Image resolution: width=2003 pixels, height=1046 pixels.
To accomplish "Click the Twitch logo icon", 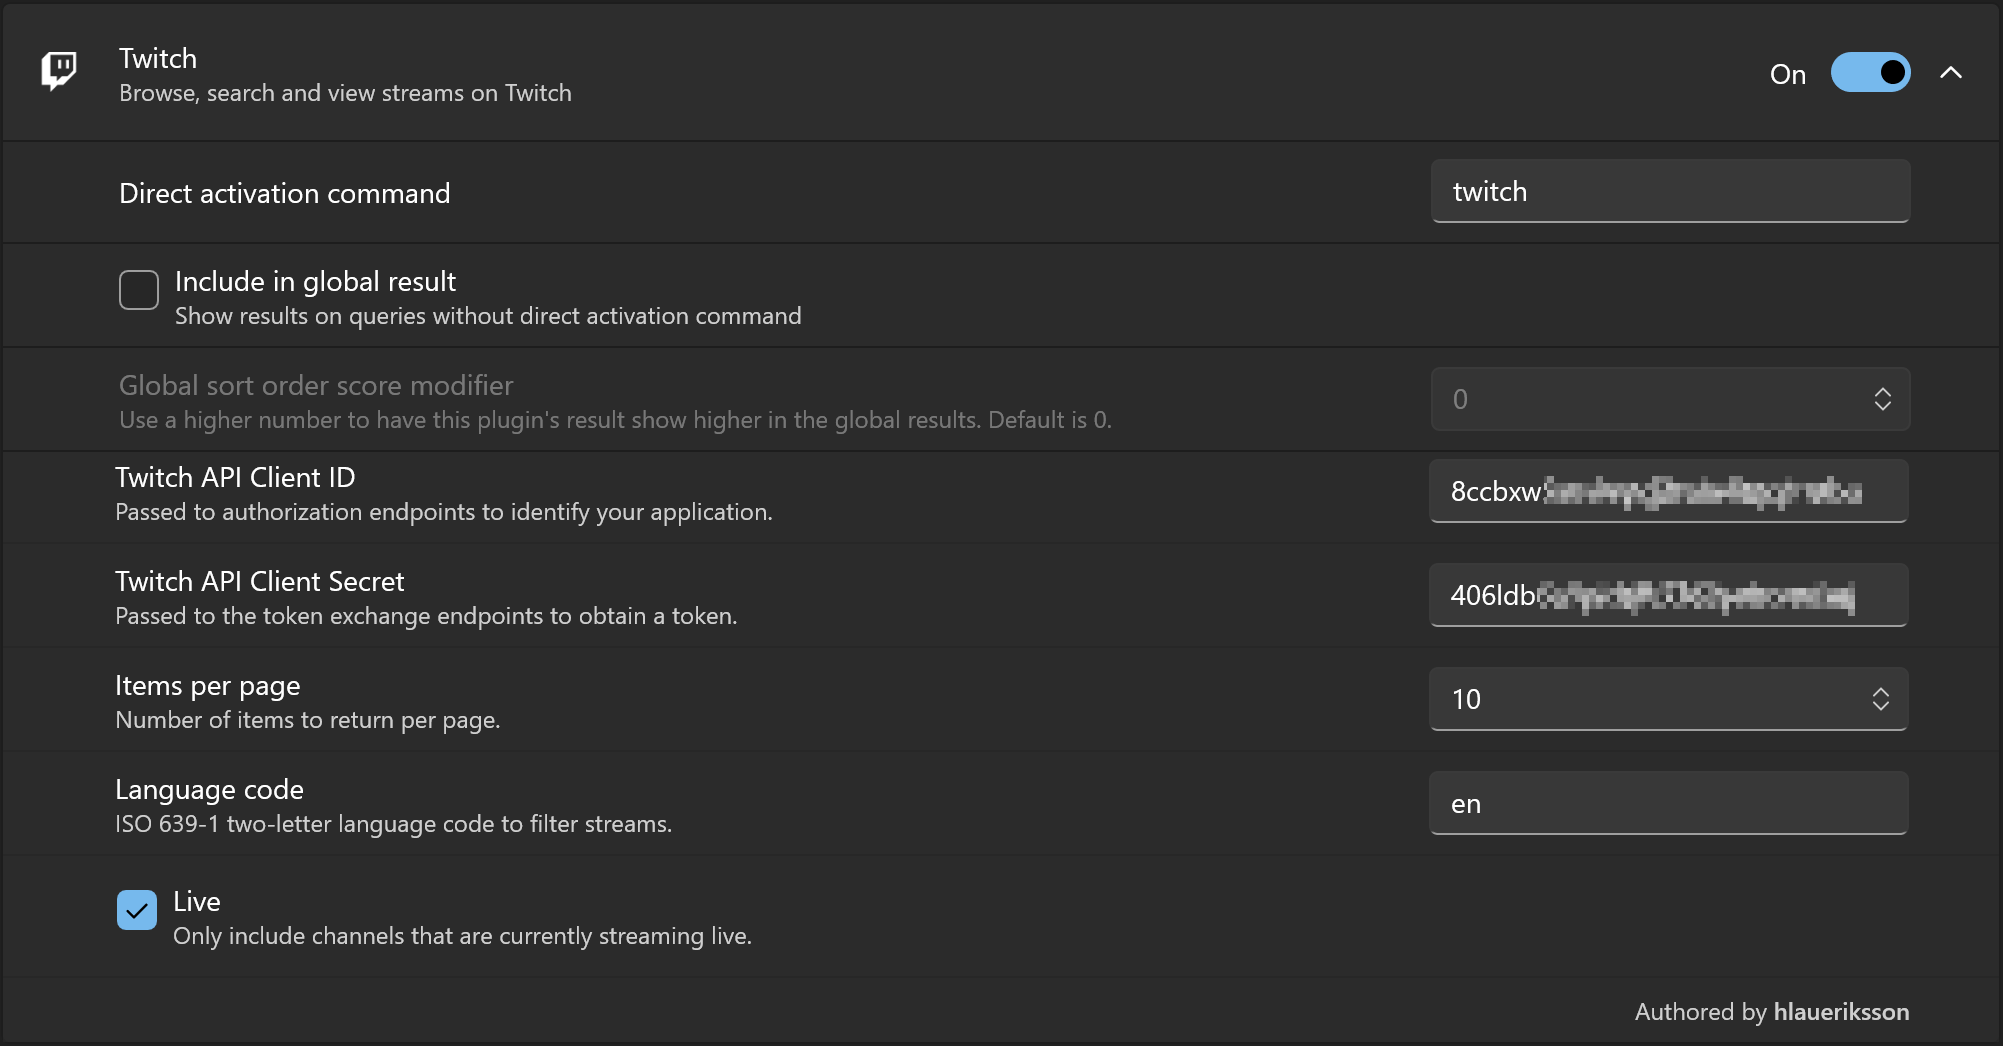I will click(x=59, y=71).
